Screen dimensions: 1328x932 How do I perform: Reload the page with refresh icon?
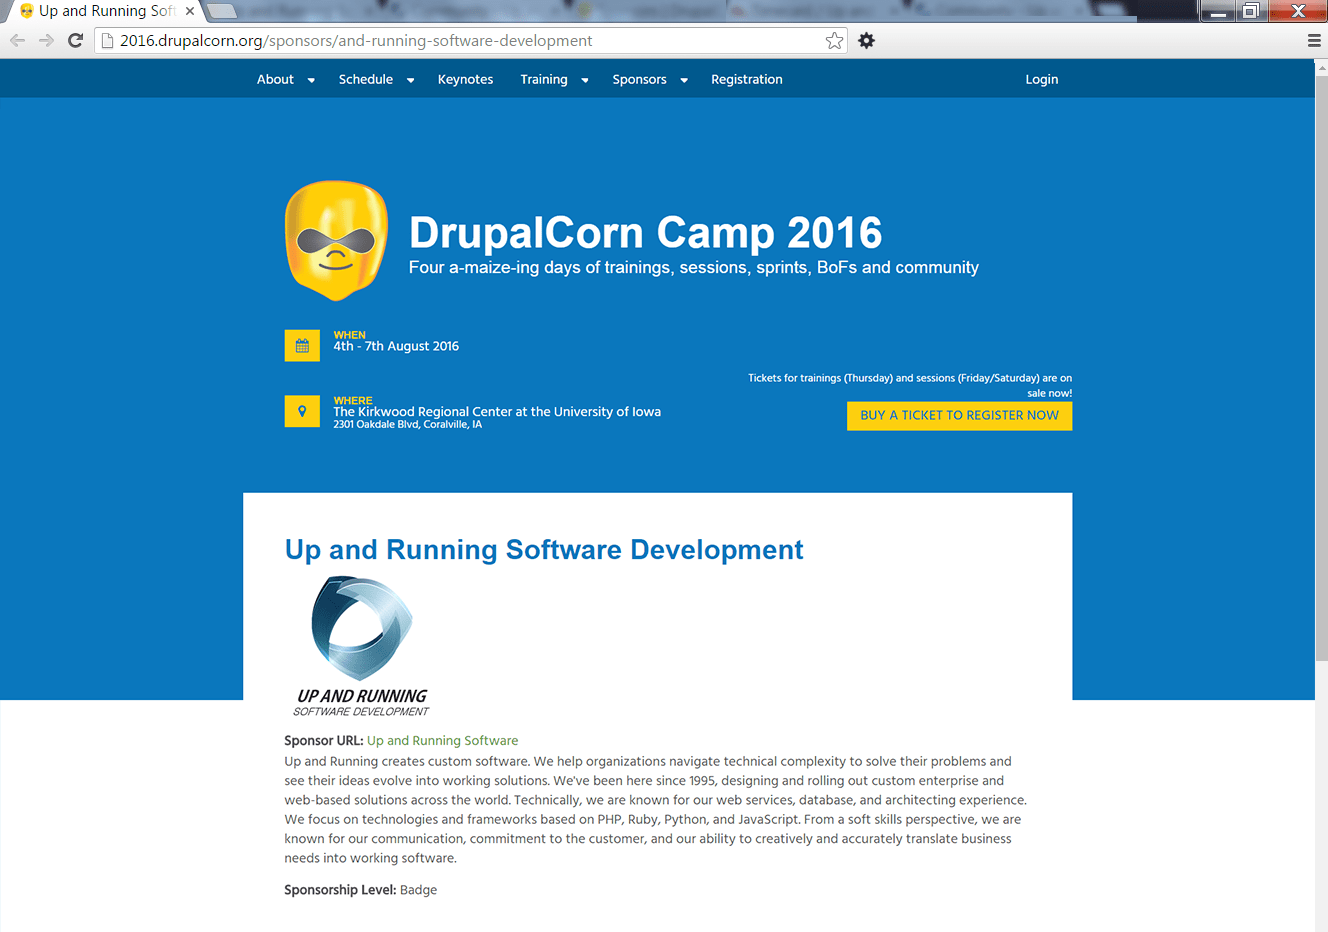(75, 41)
